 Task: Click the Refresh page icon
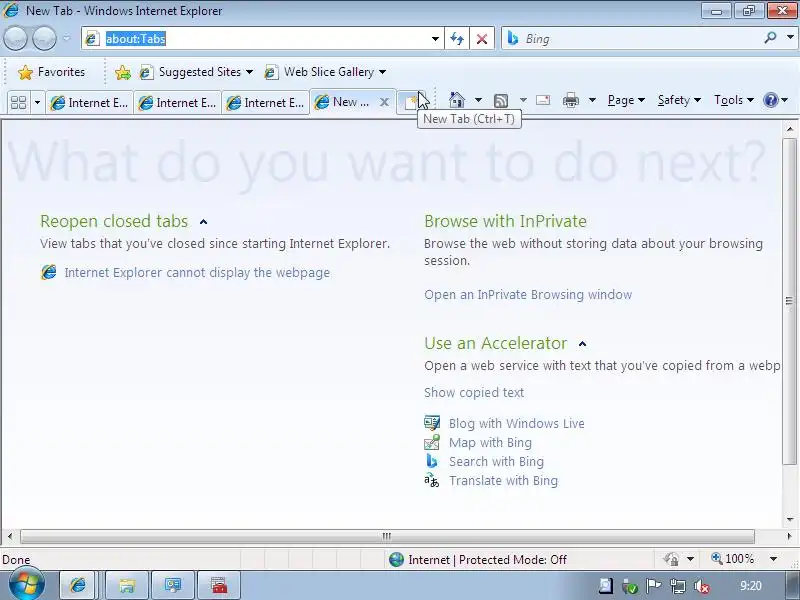(457, 39)
